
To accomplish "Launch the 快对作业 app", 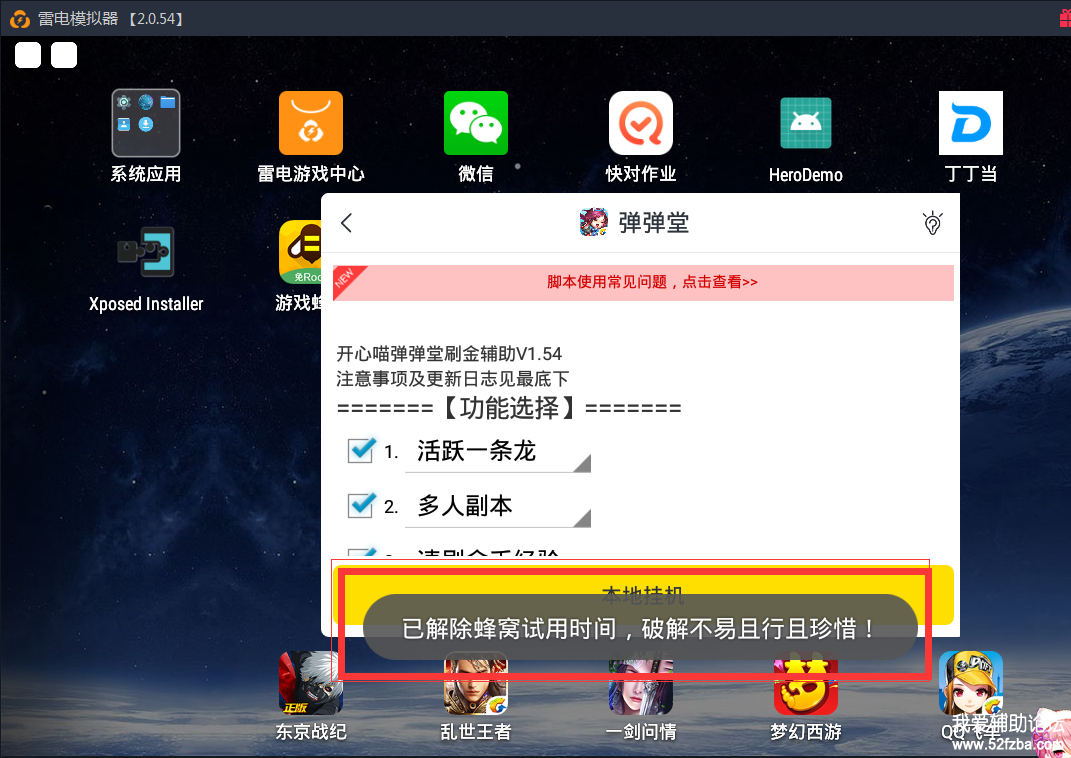I will pyautogui.click(x=641, y=123).
